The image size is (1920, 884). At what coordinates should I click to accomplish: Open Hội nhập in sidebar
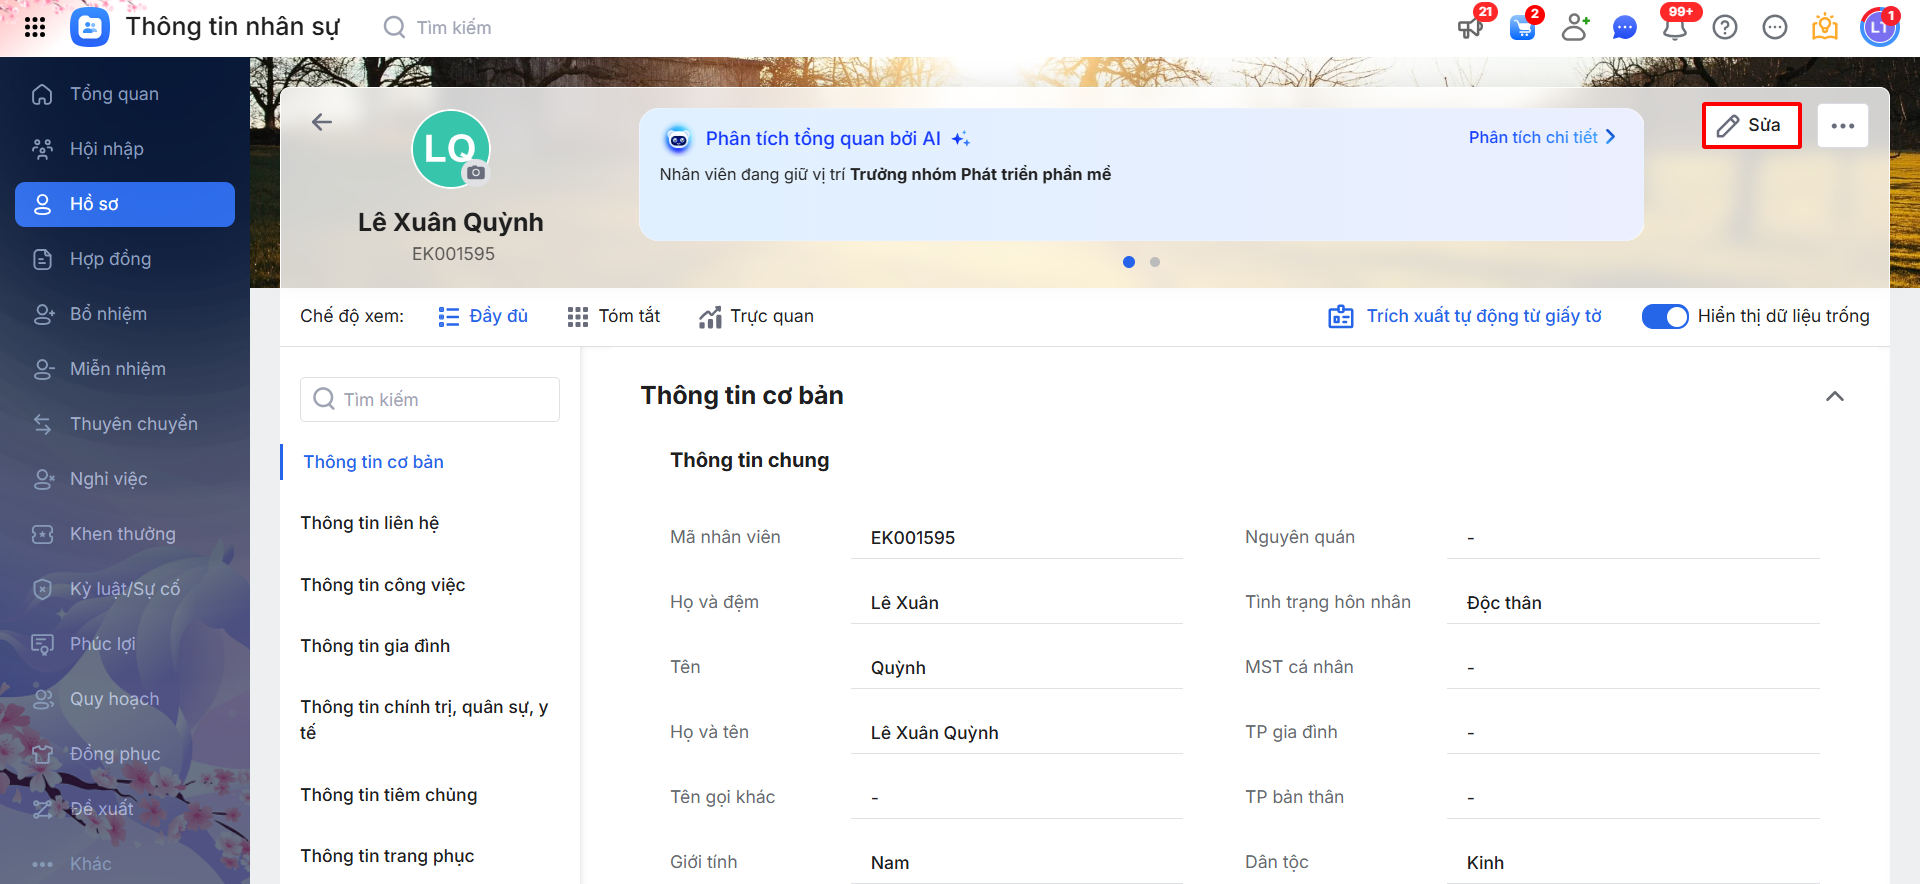[125, 149]
